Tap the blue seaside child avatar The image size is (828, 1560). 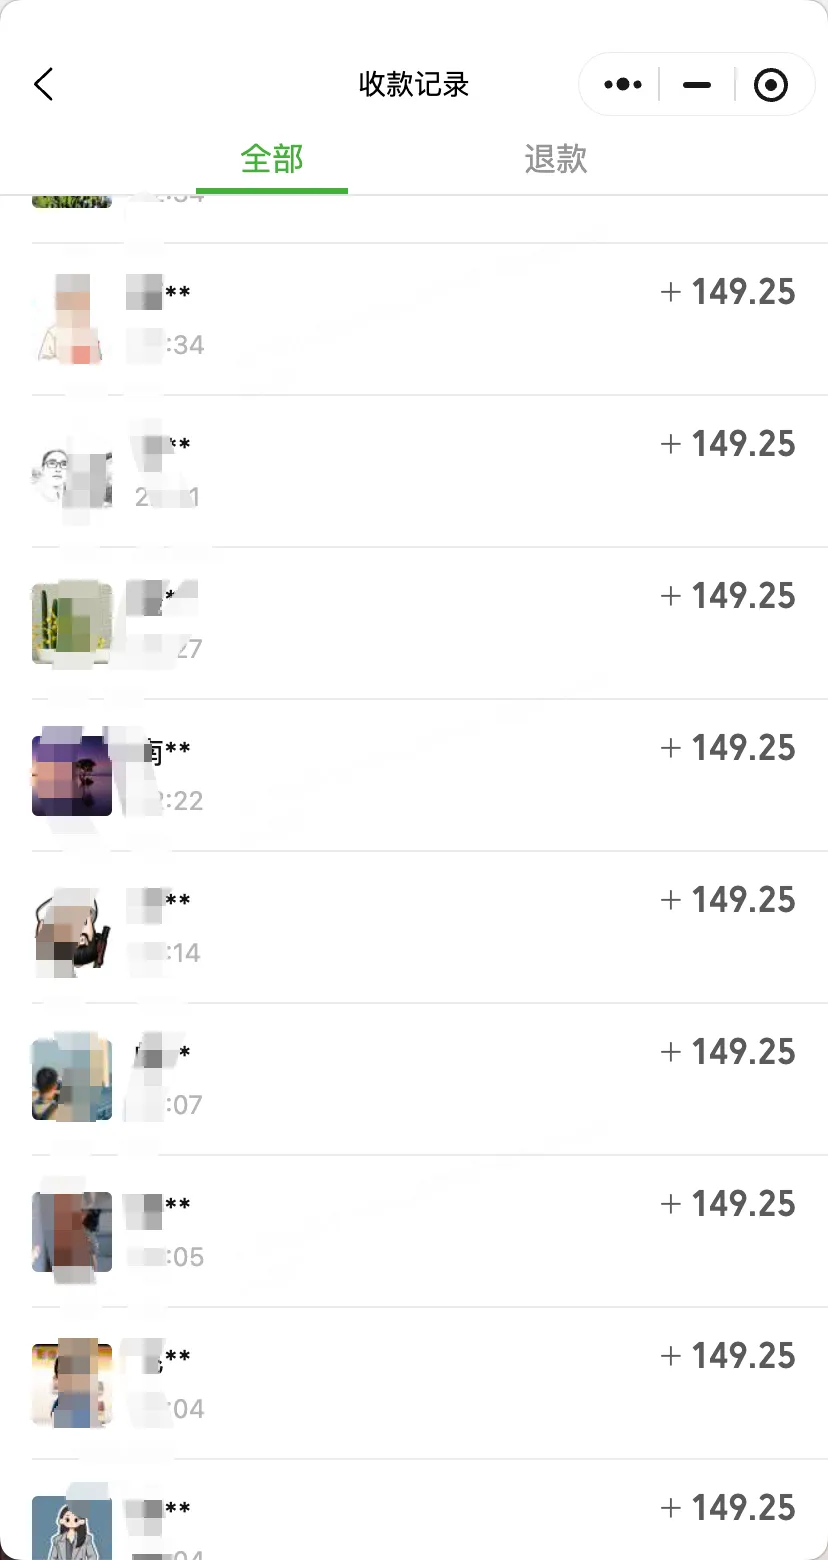72,1080
